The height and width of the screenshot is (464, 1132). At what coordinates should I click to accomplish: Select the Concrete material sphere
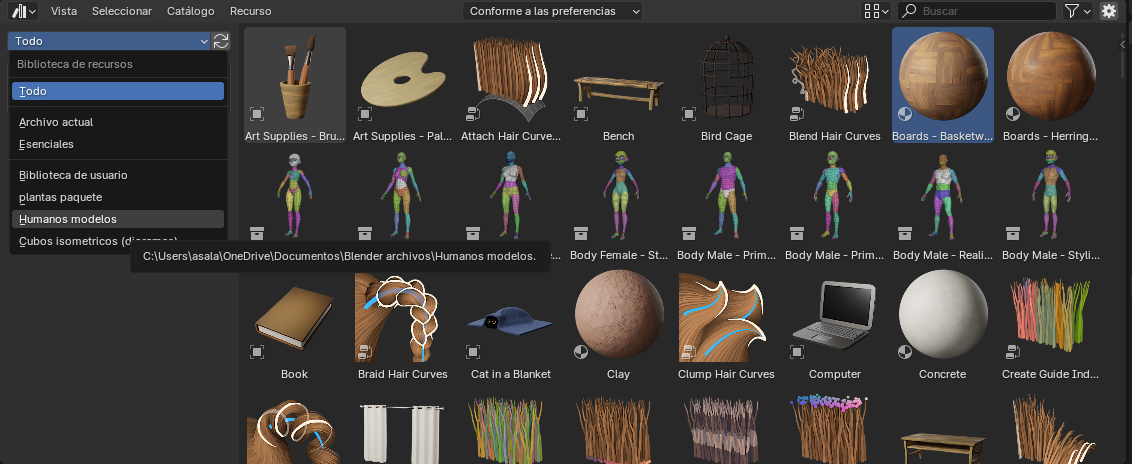pyautogui.click(x=943, y=323)
